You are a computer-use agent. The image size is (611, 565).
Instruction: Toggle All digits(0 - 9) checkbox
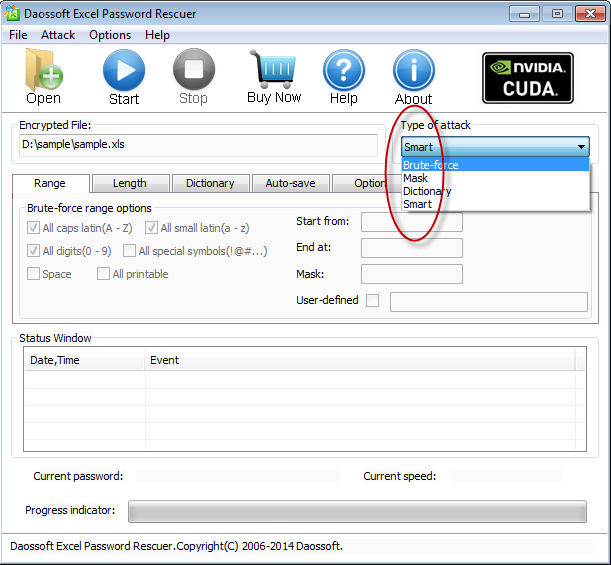[x=33, y=251]
